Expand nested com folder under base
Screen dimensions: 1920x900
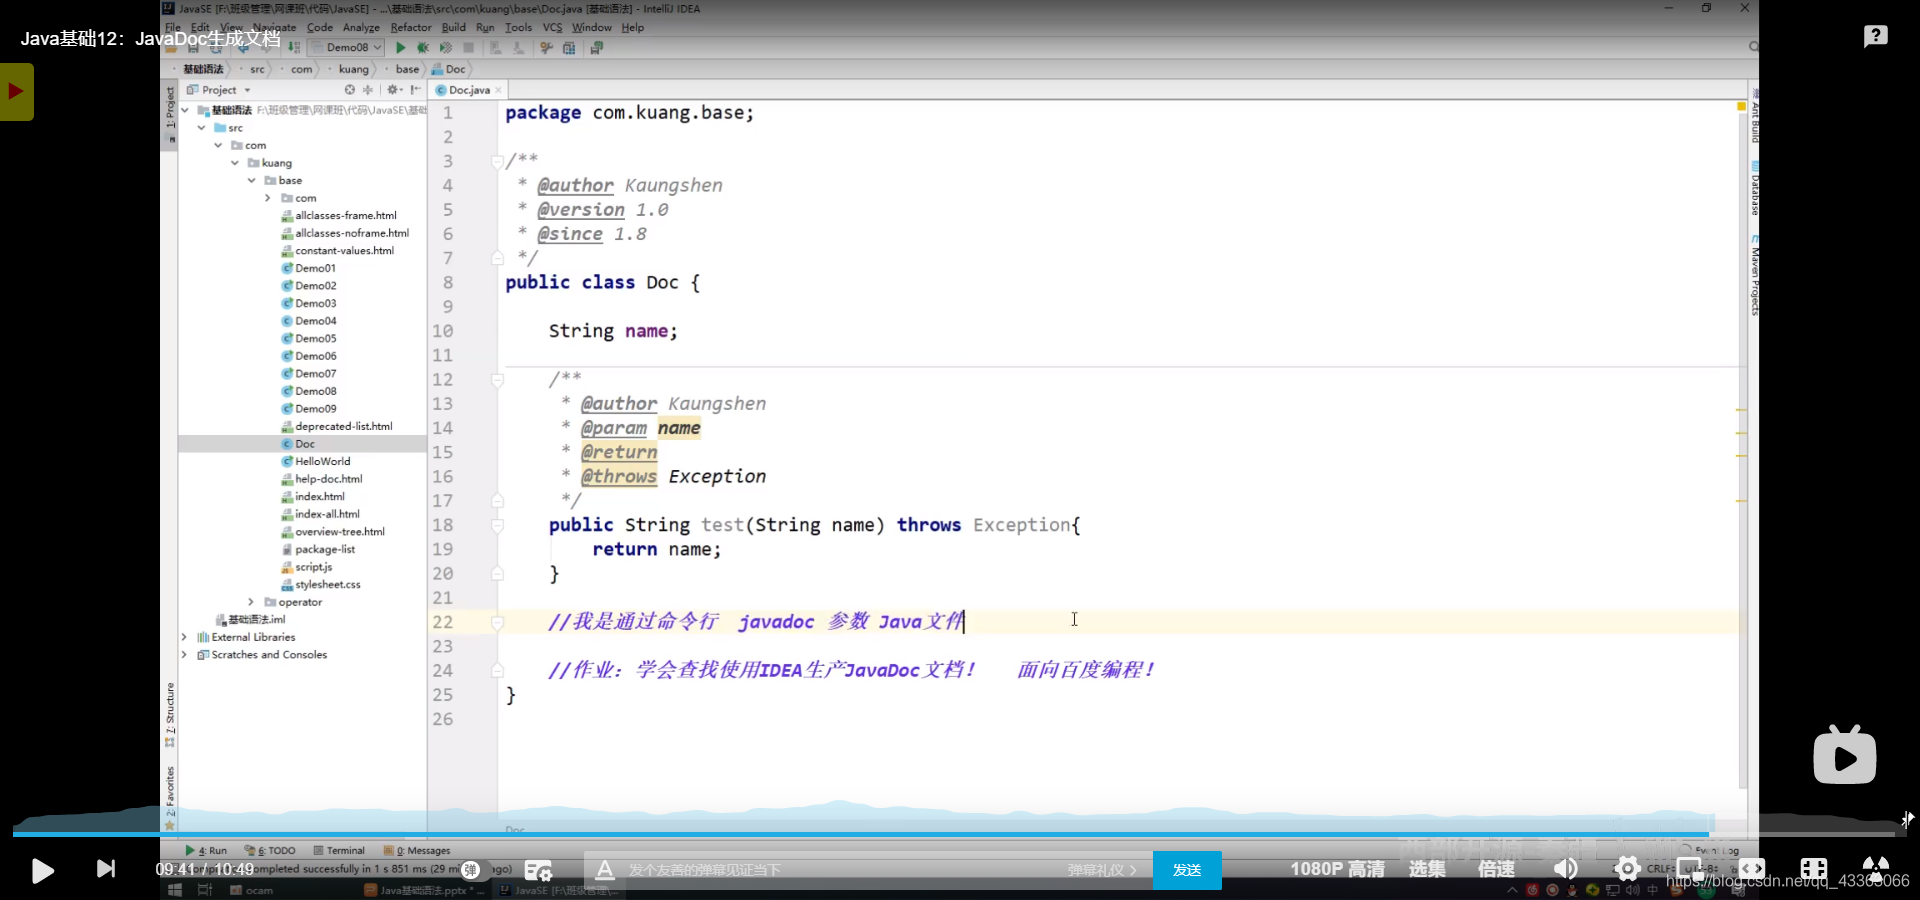268,198
